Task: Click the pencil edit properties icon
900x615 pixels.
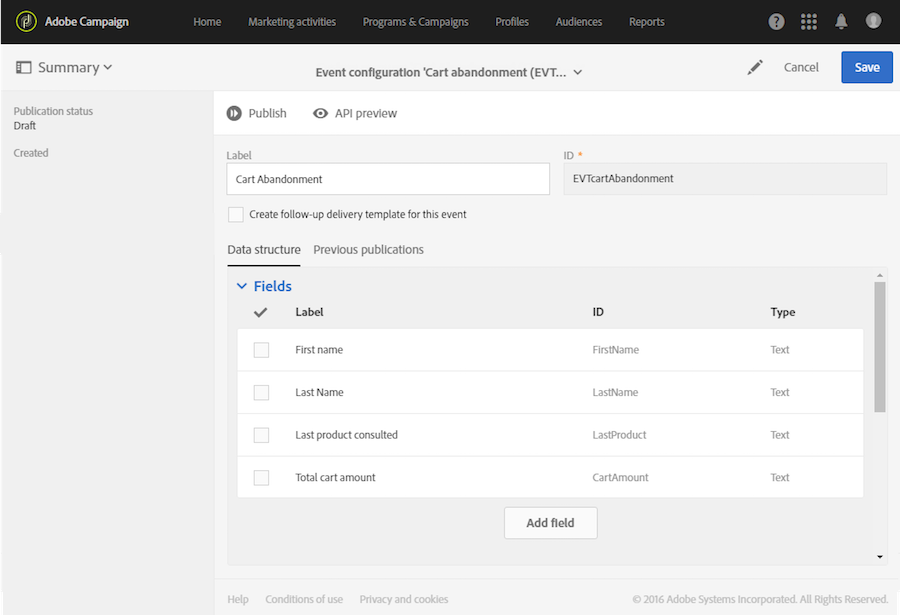Action: click(x=755, y=67)
